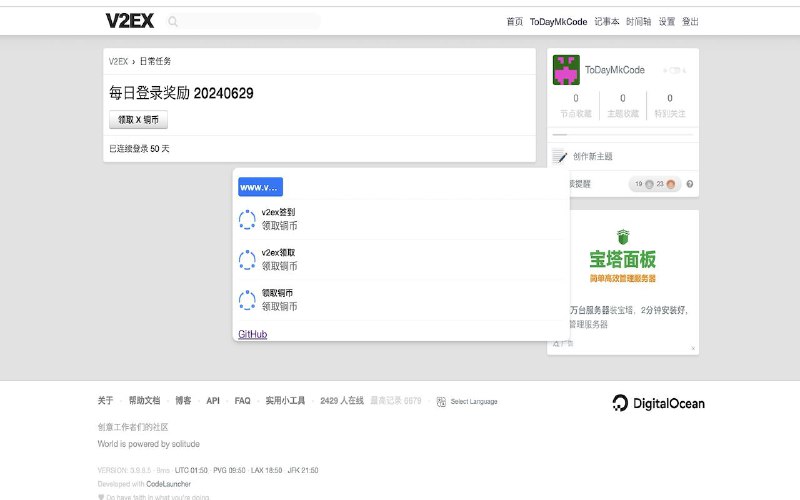Open 节点收藏 count

tap(576, 105)
